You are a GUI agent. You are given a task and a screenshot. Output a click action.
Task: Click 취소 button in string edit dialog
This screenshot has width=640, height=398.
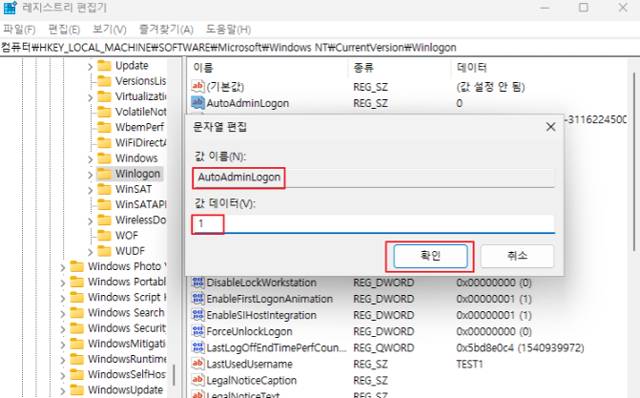(x=517, y=256)
